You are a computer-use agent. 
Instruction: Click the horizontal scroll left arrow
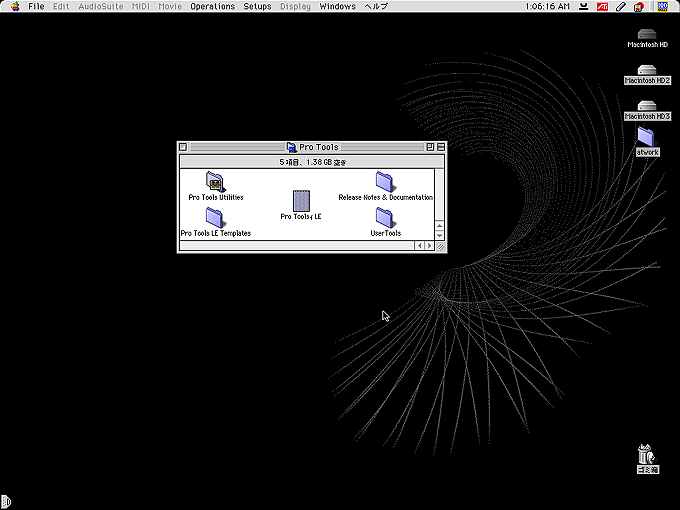[x=419, y=246]
